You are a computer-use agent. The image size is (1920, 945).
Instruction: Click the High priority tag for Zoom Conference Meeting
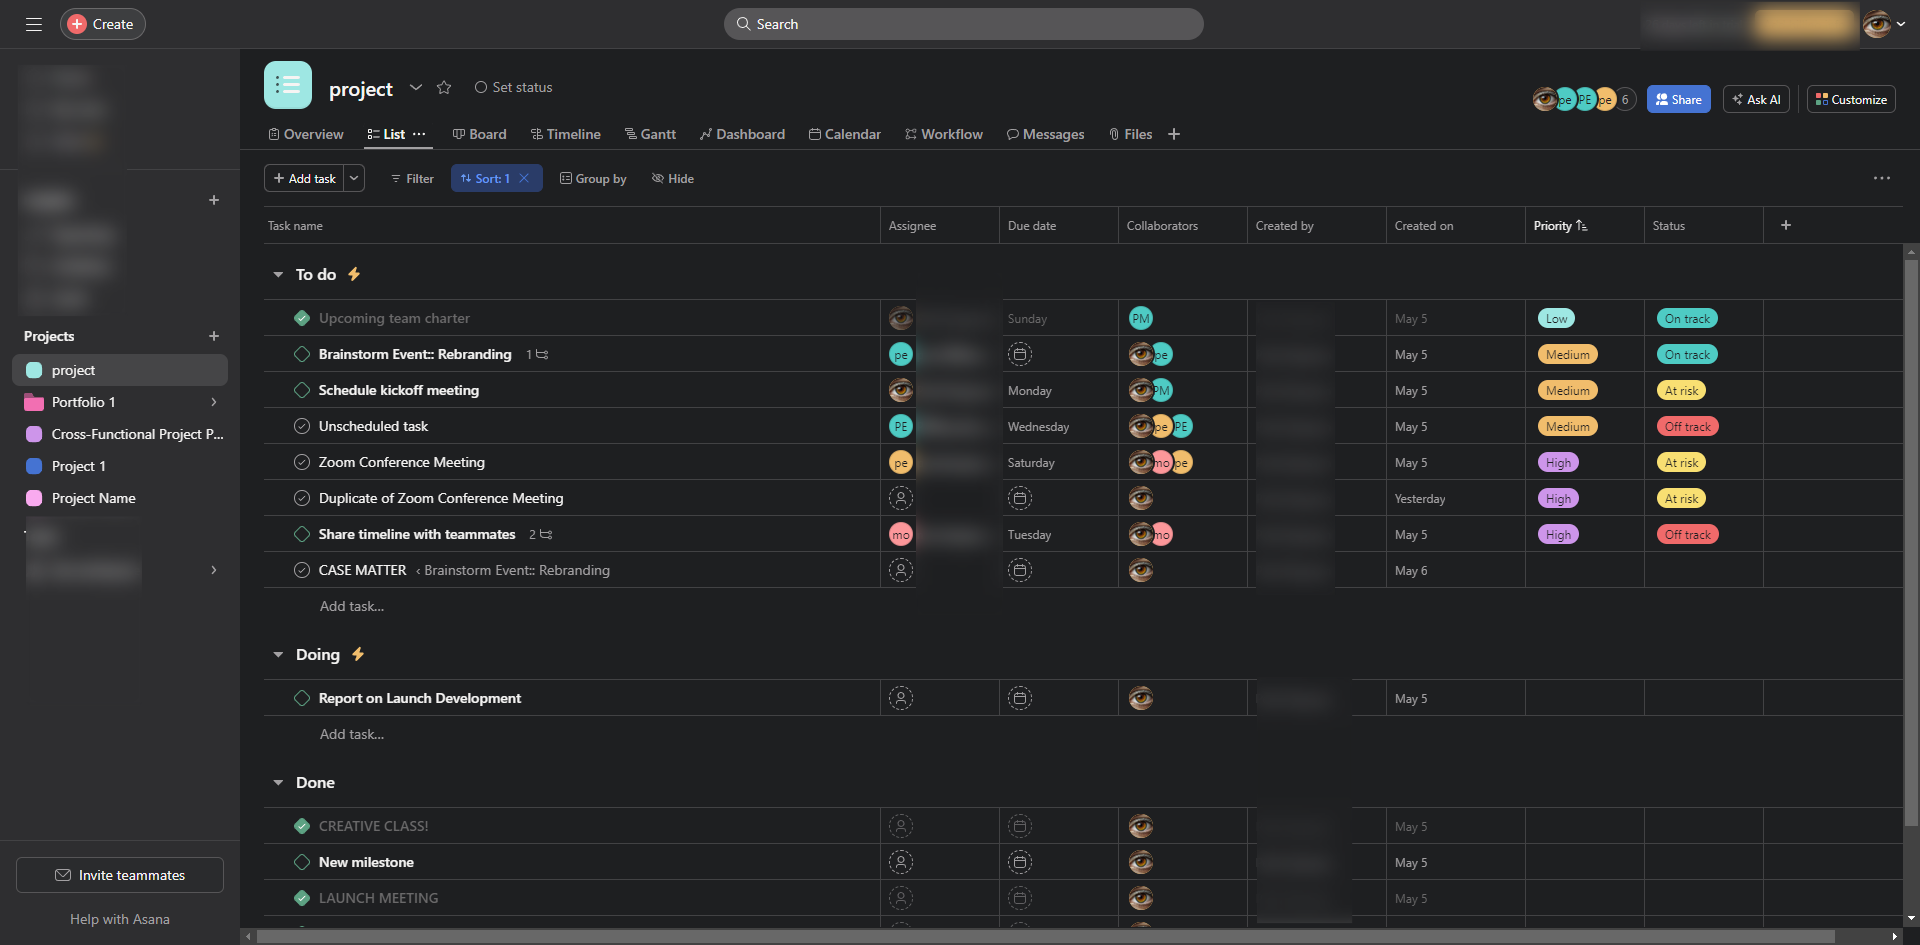click(1558, 462)
